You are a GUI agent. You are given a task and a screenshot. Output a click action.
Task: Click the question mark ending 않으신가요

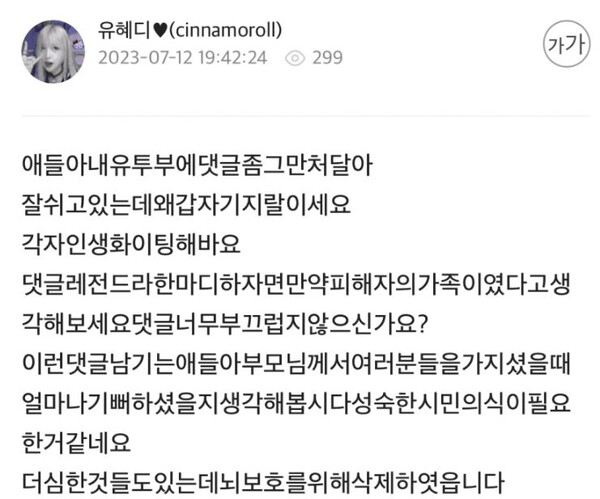(x=422, y=324)
